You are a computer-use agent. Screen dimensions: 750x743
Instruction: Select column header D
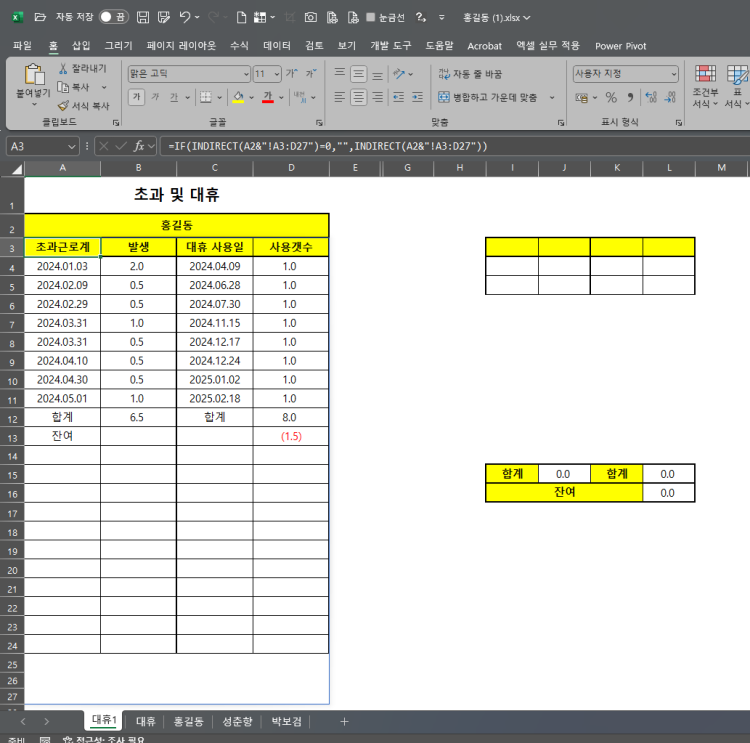(291, 168)
